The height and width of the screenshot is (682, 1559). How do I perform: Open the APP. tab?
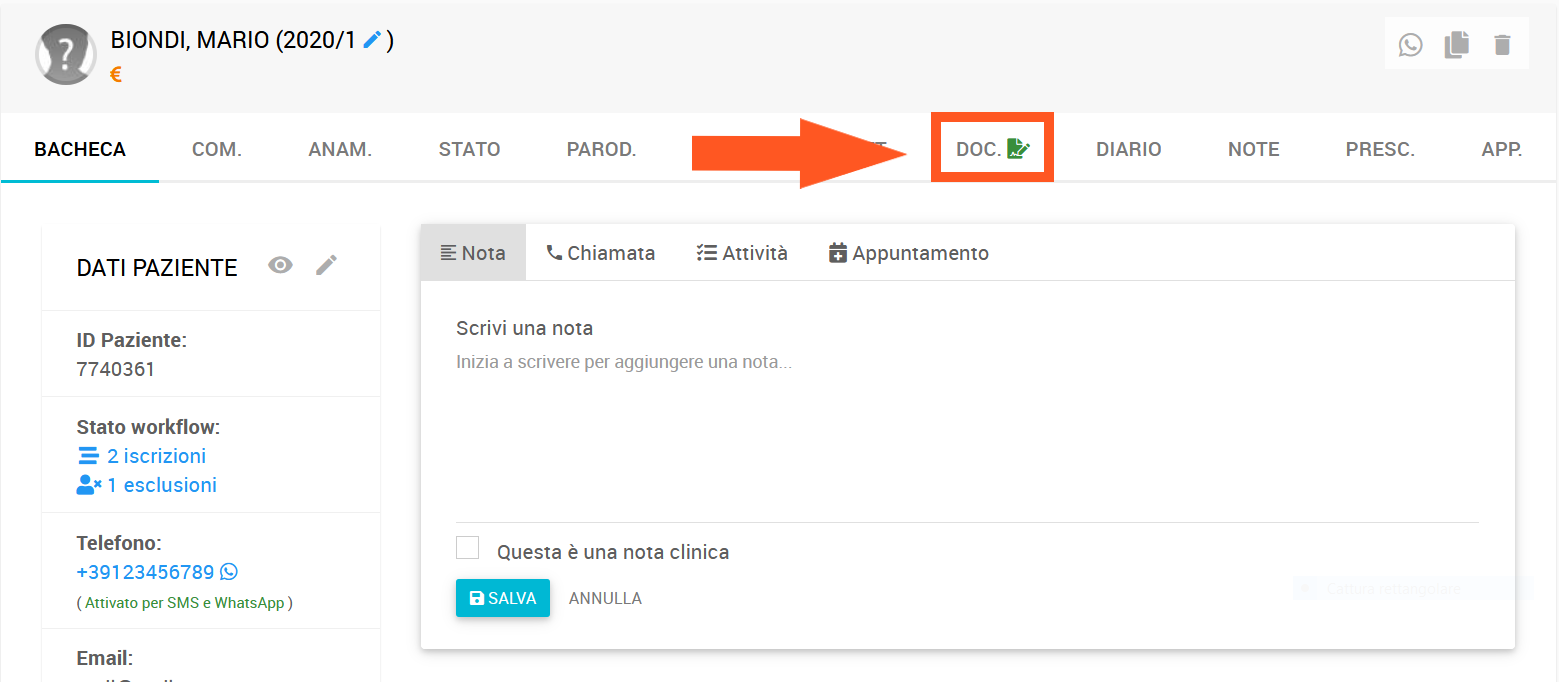point(1502,150)
